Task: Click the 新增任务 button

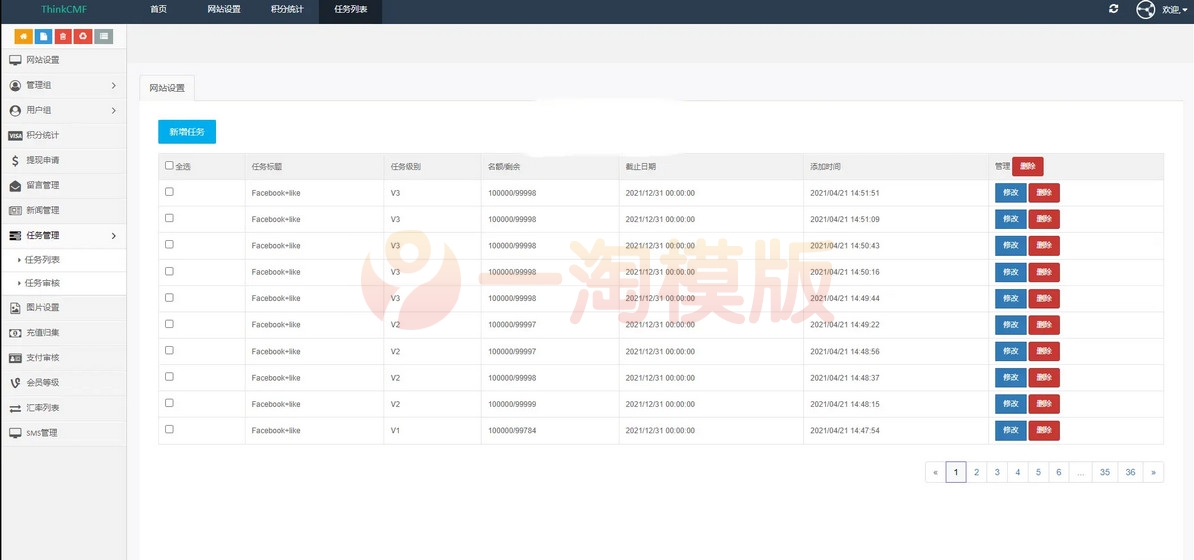Action: [x=187, y=132]
